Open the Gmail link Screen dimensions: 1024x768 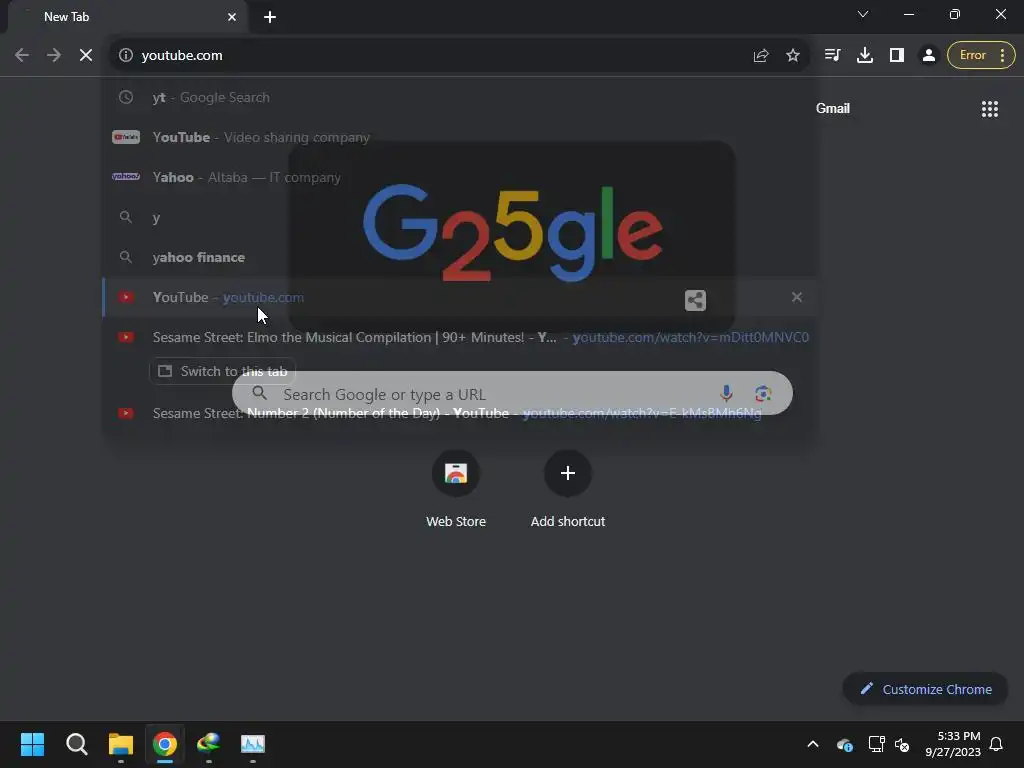(833, 108)
